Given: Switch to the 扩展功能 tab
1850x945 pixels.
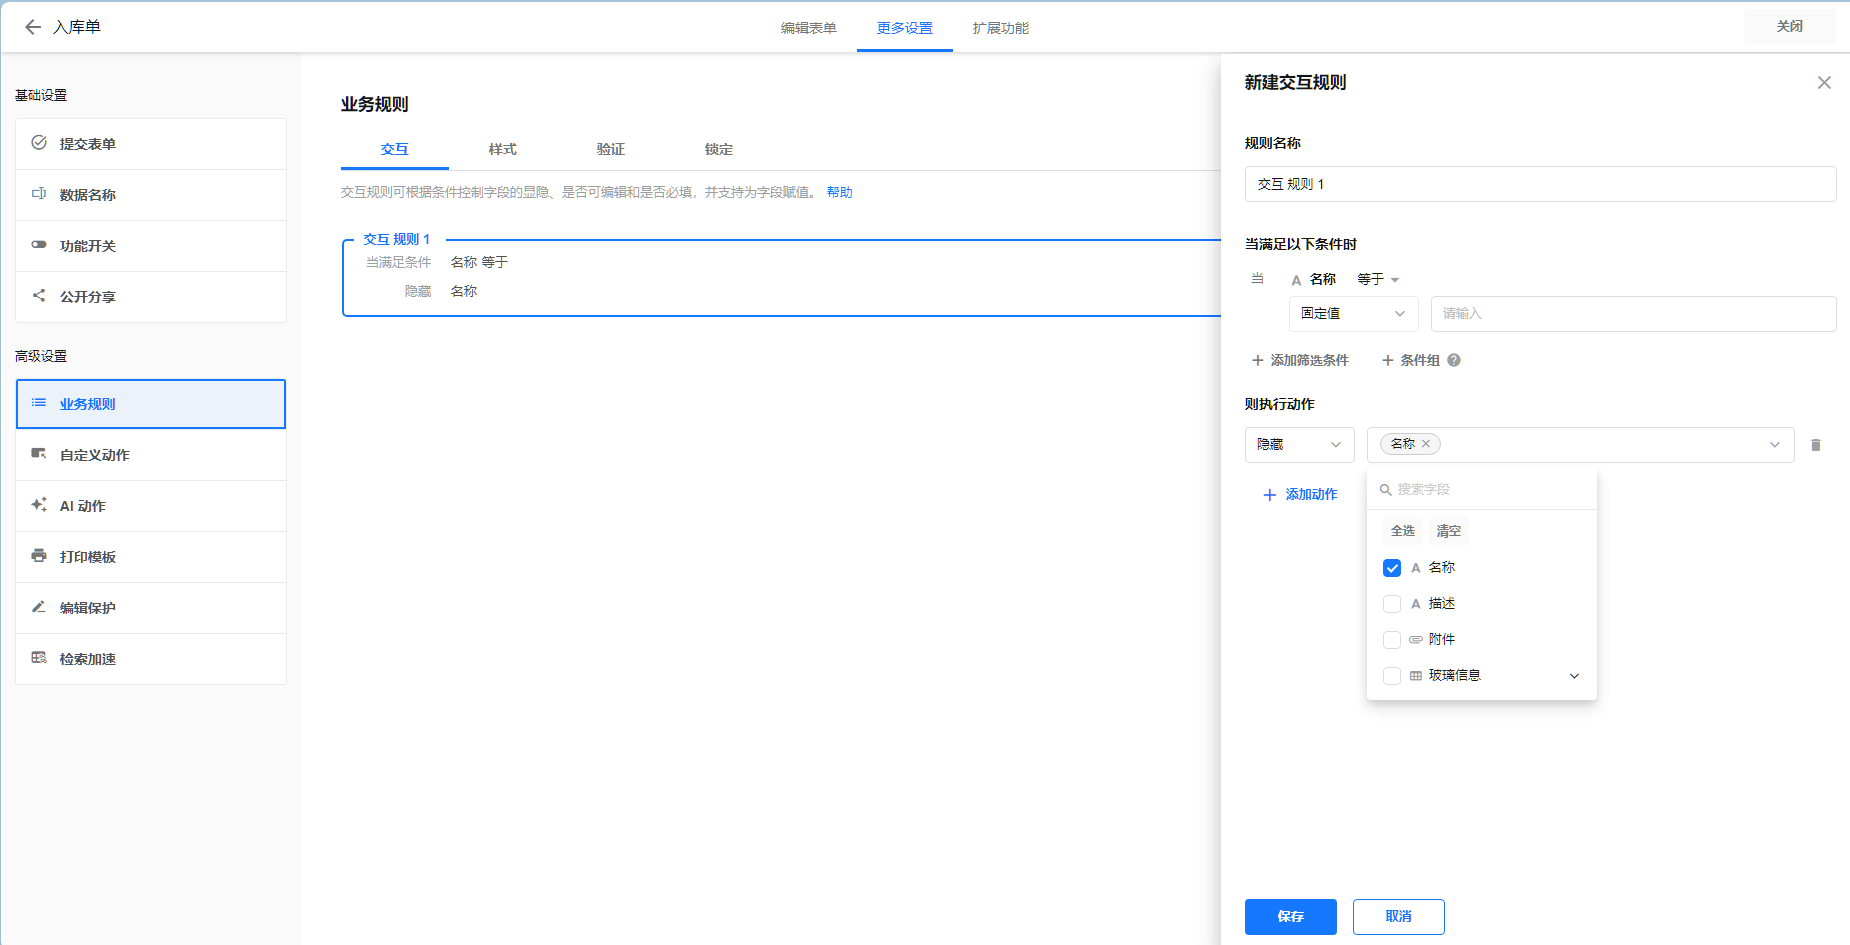Looking at the screenshot, I should 1000,28.
